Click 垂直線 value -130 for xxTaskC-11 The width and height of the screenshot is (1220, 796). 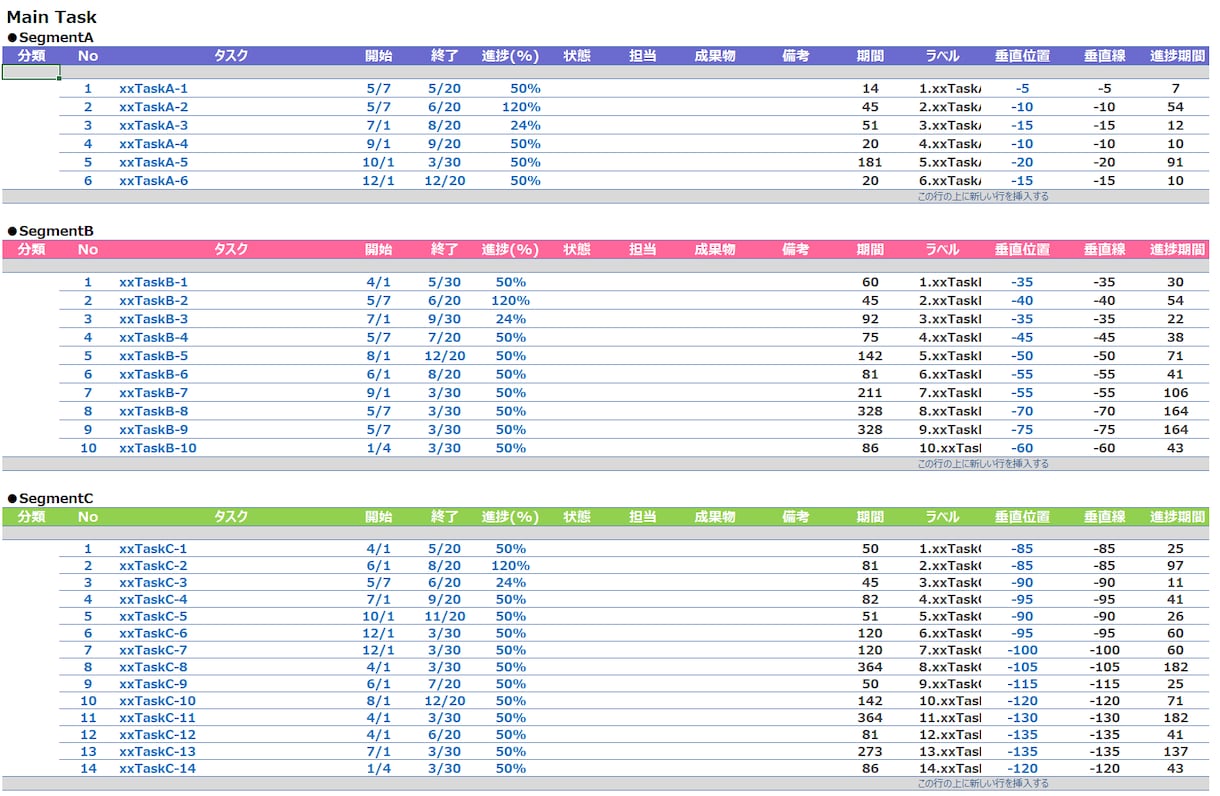(x=1104, y=718)
